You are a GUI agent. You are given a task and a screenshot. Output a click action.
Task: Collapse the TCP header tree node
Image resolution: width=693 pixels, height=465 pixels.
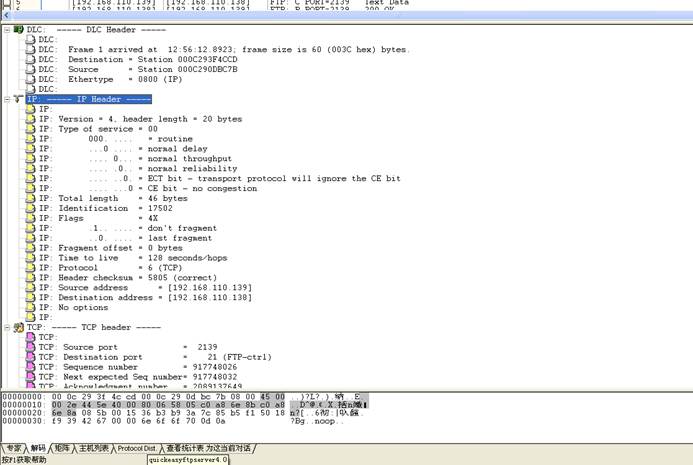(7, 328)
